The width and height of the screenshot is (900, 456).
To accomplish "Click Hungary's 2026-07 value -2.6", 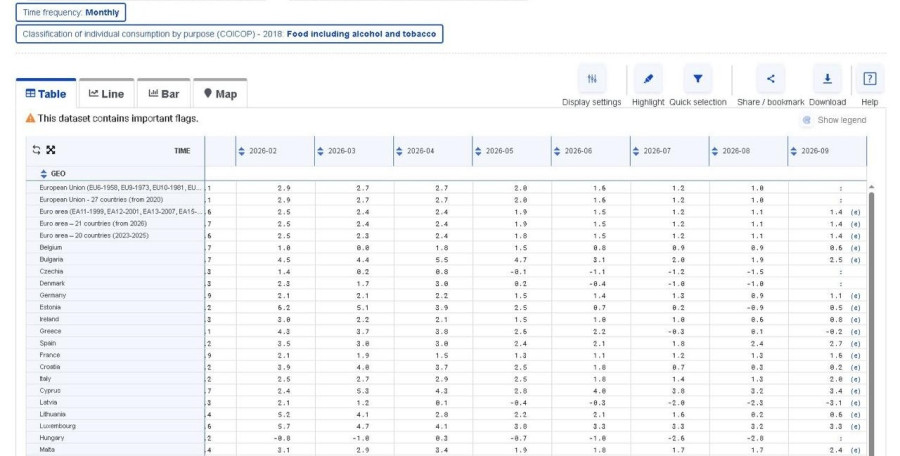I will point(676,439).
